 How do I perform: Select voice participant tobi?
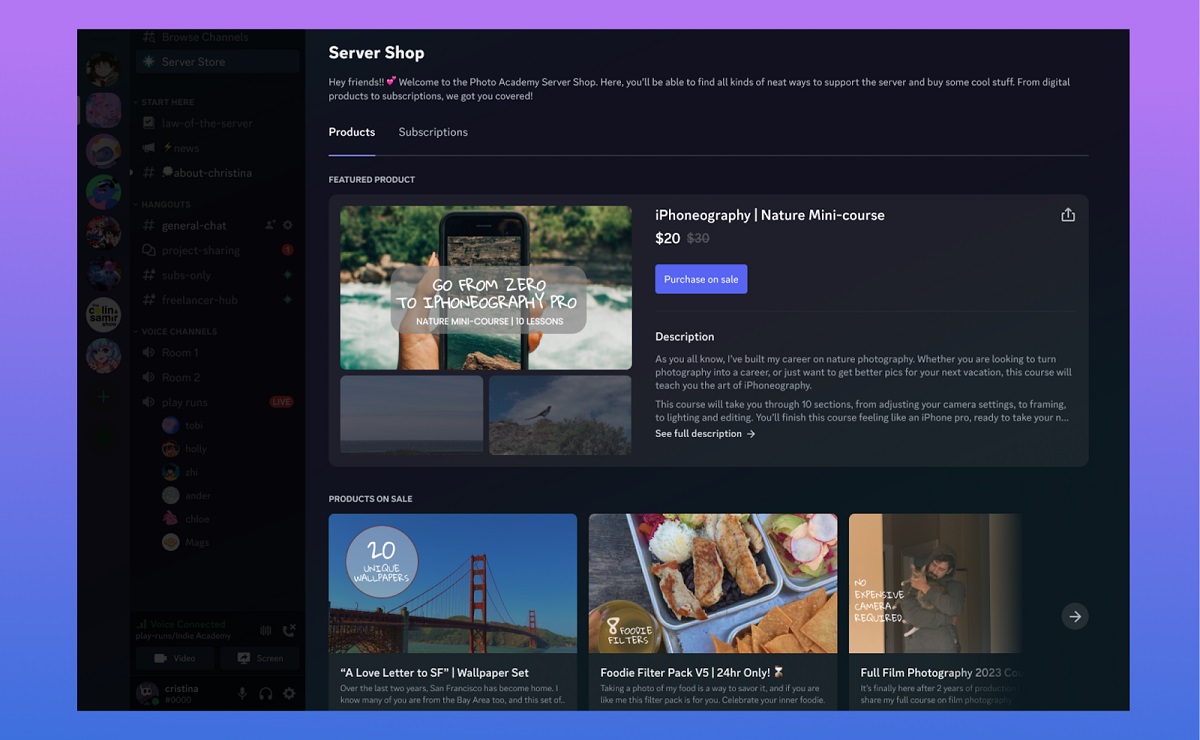point(182,426)
